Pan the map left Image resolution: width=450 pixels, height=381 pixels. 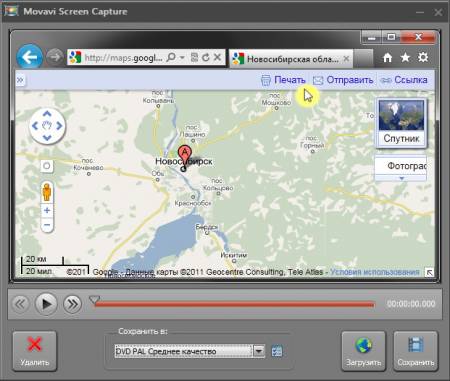click(x=35, y=126)
